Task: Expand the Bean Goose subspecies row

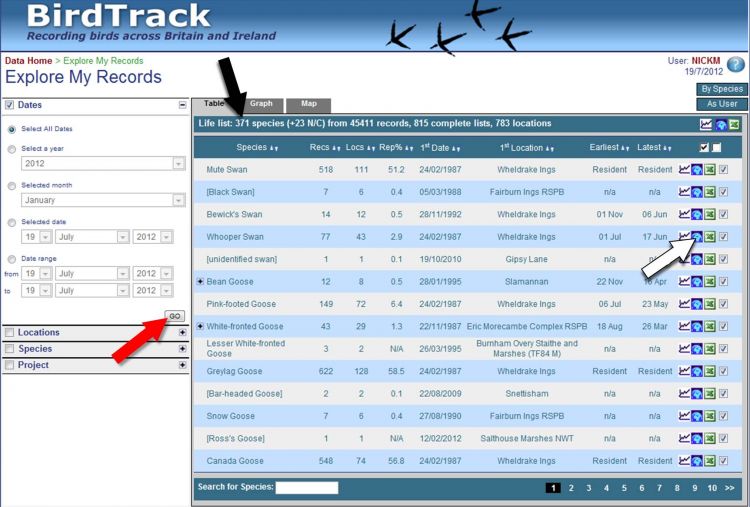Action: pyautogui.click(x=200, y=281)
